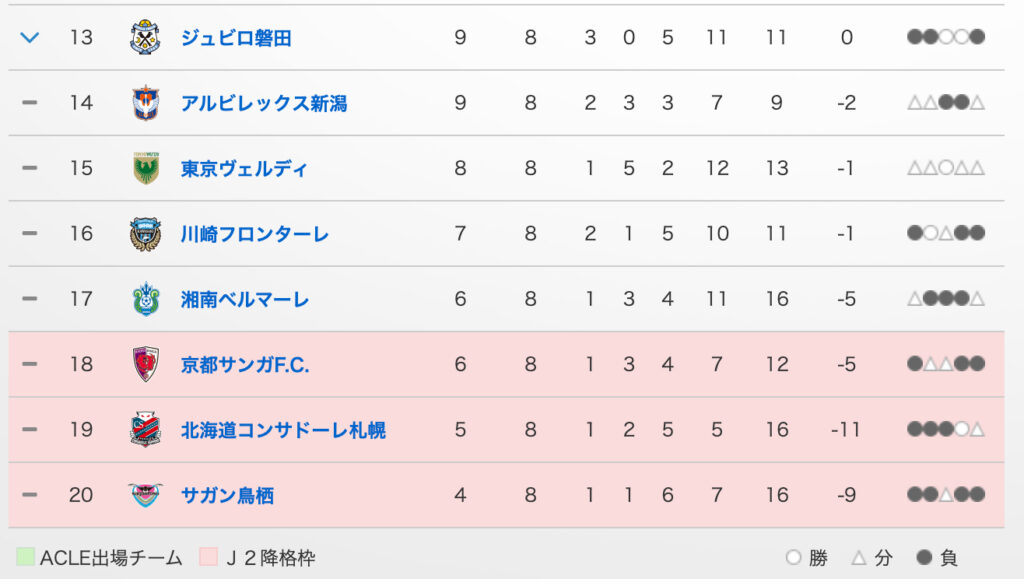Select the 湘南ベルマーレ team name
Screen dimensions: 1024x579
click(x=245, y=299)
